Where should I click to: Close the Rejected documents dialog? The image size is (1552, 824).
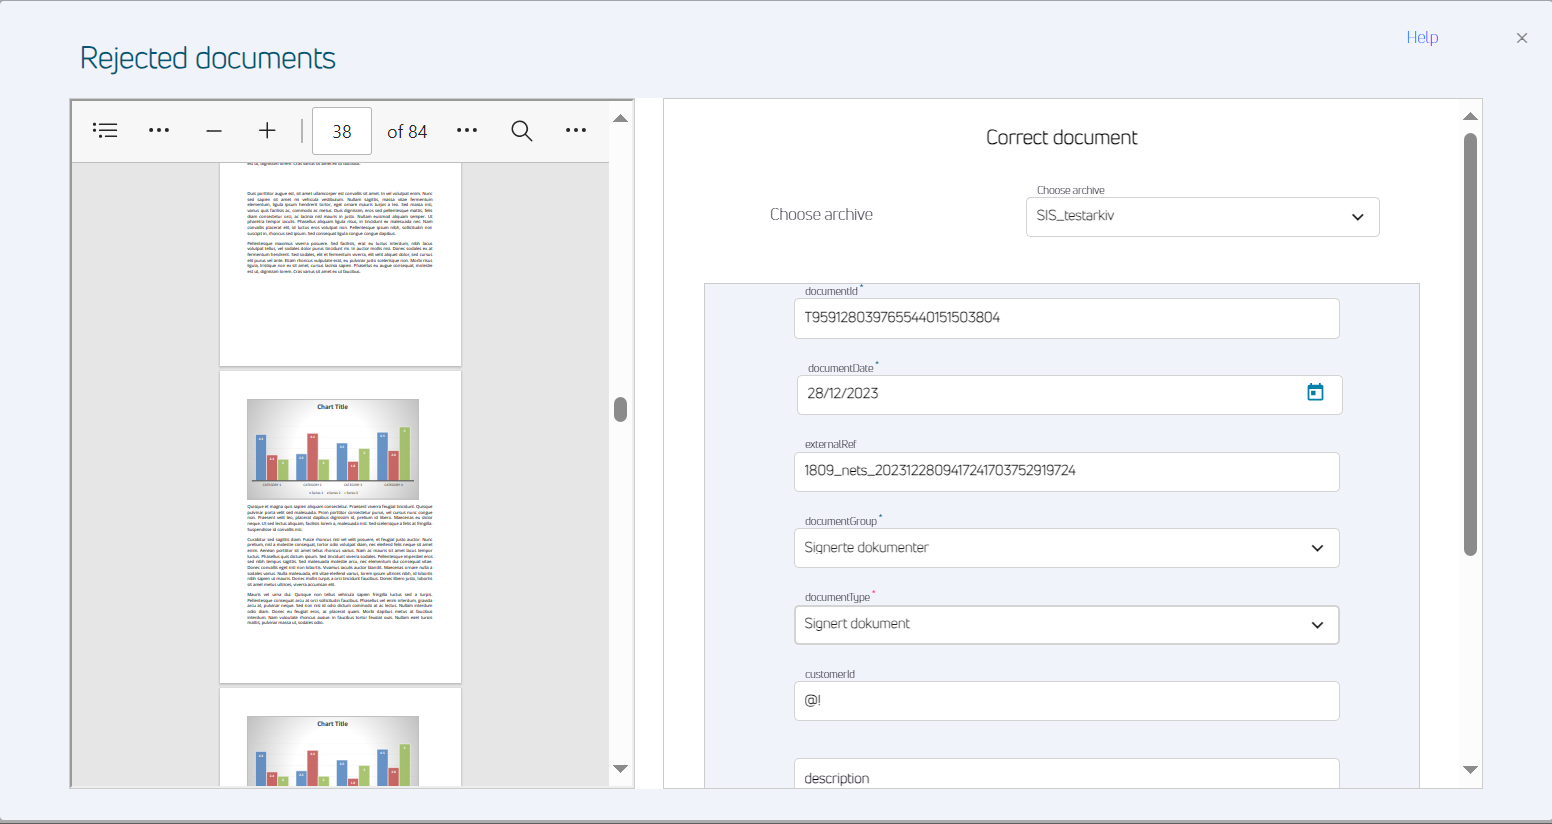click(x=1521, y=39)
